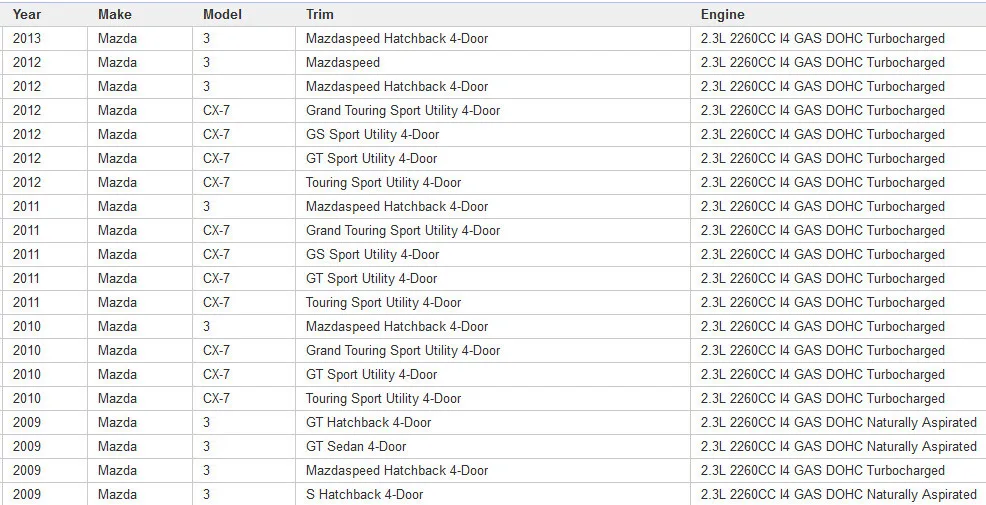The height and width of the screenshot is (505, 986).
Task: Select the 2013 year cell
Action: click(45, 38)
